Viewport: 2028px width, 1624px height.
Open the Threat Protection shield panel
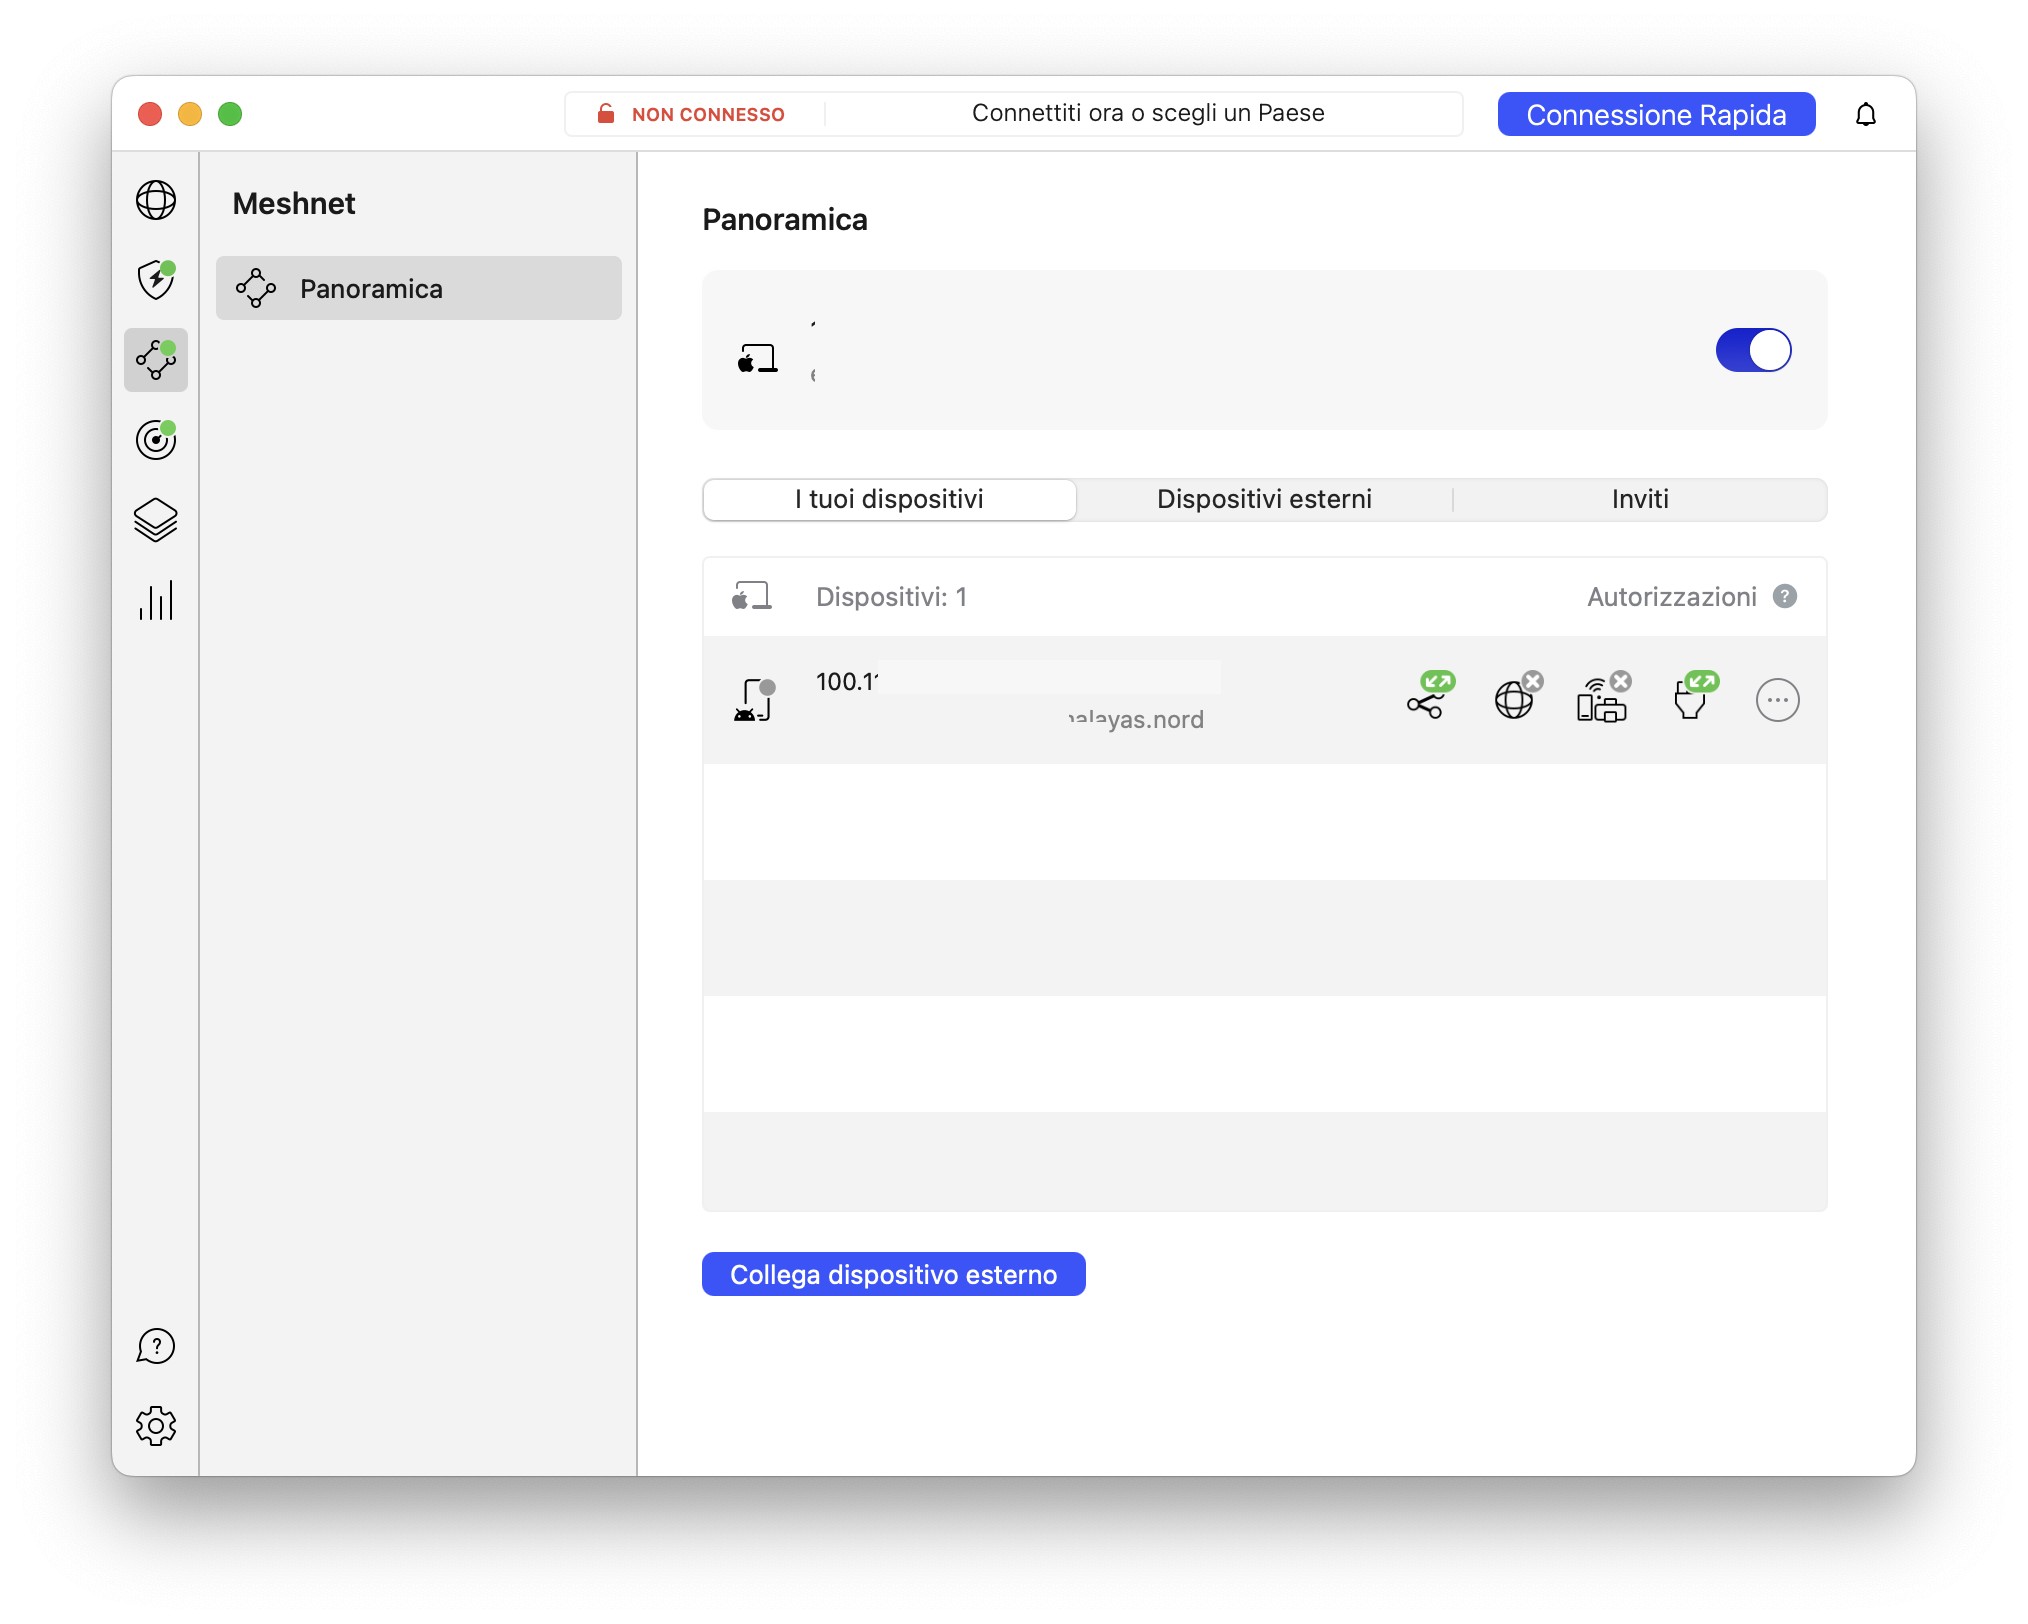pyautogui.click(x=155, y=281)
